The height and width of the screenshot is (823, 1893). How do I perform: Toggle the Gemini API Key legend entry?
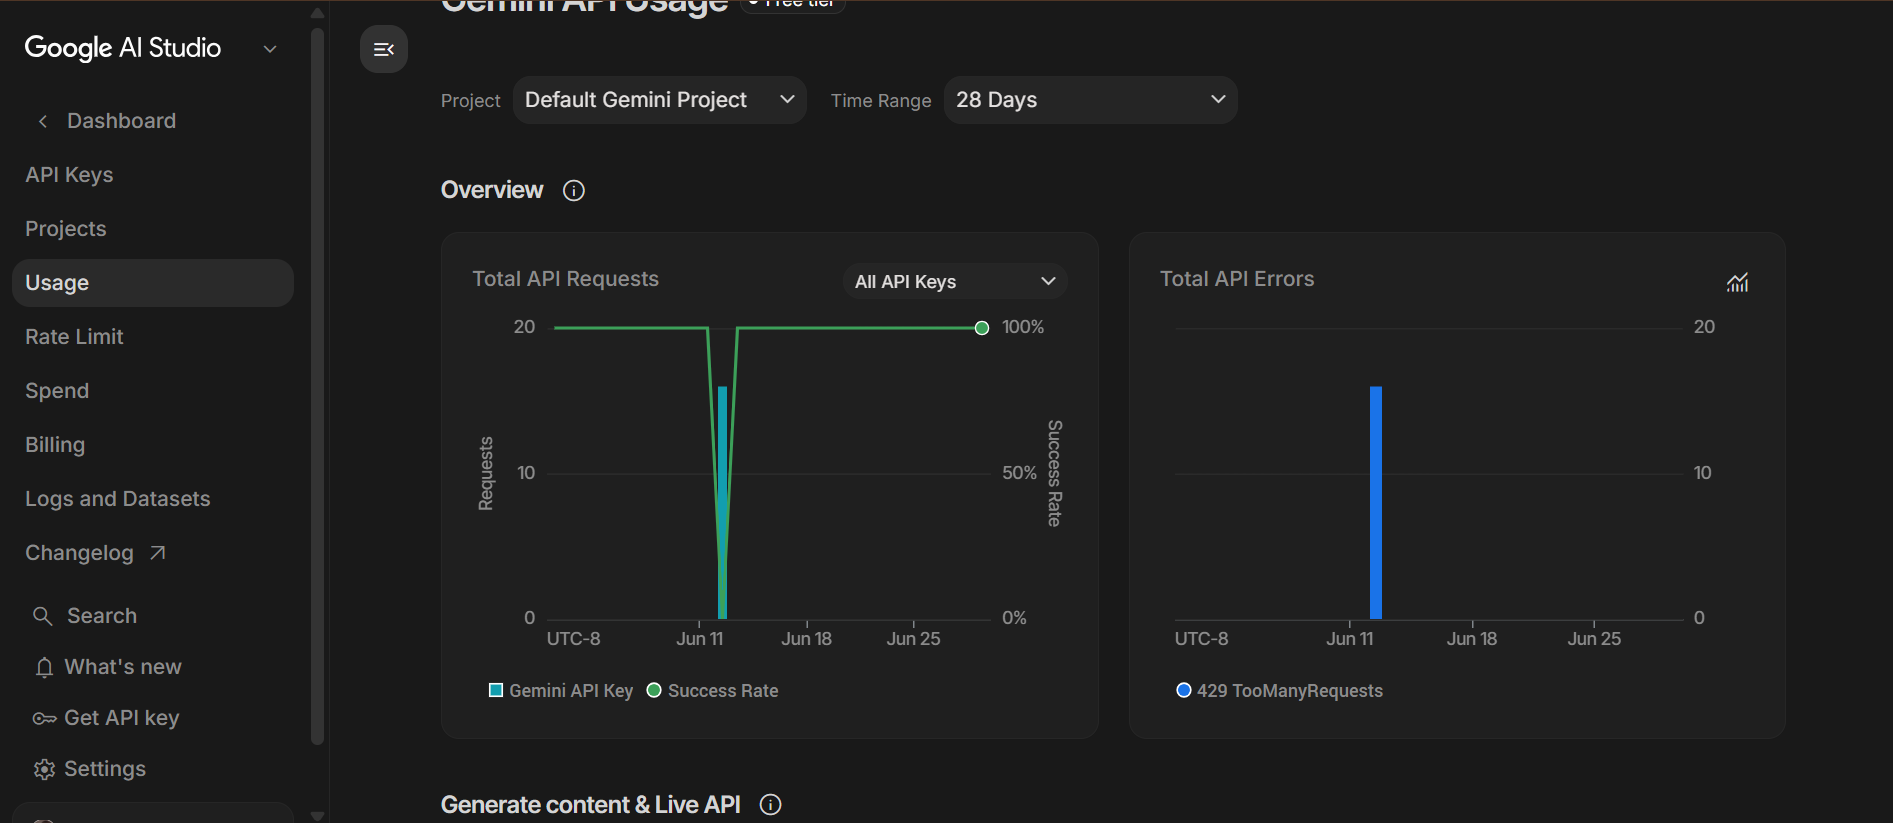click(561, 691)
